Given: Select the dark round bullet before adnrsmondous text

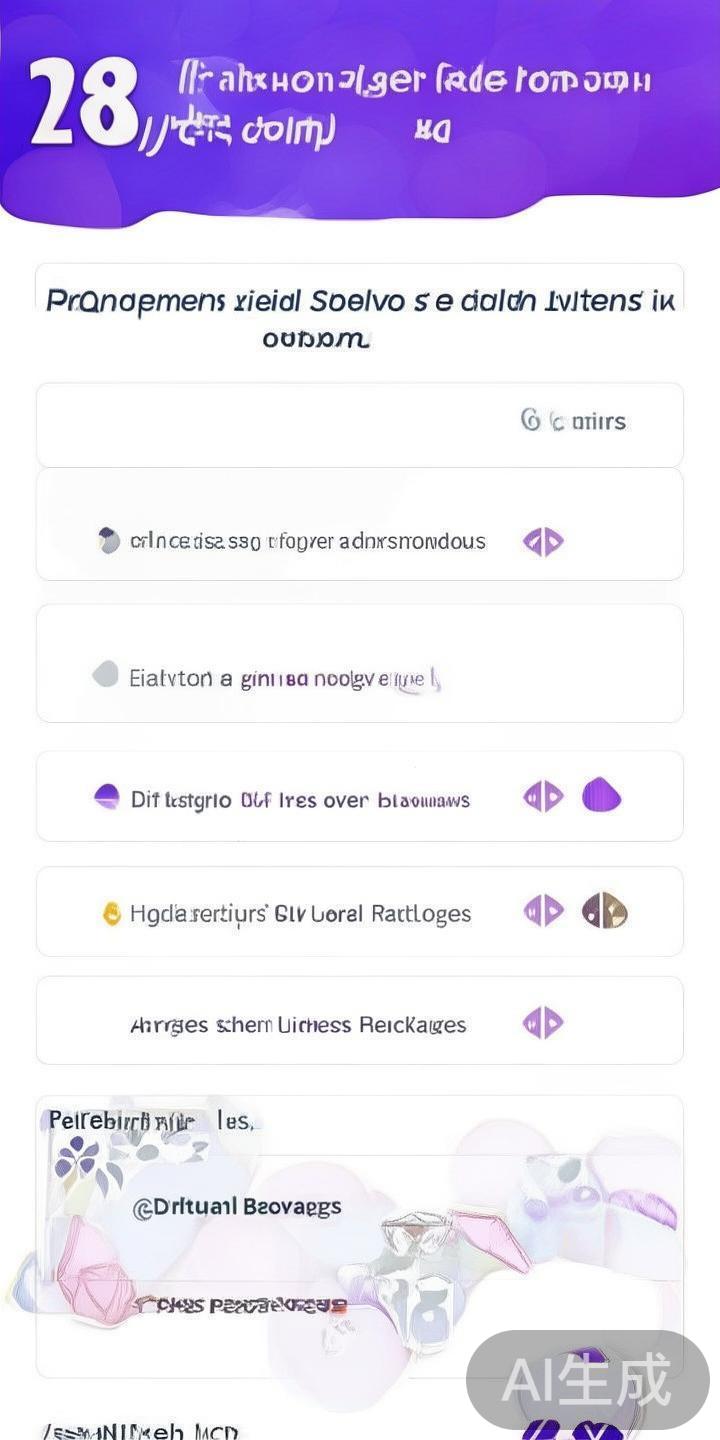Looking at the screenshot, I should [108, 541].
